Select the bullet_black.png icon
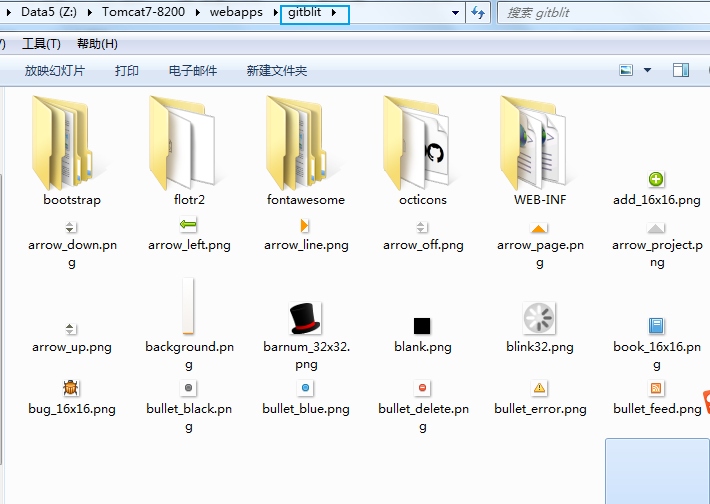The width and height of the screenshot is (710, 504). [x=188, y=388]
